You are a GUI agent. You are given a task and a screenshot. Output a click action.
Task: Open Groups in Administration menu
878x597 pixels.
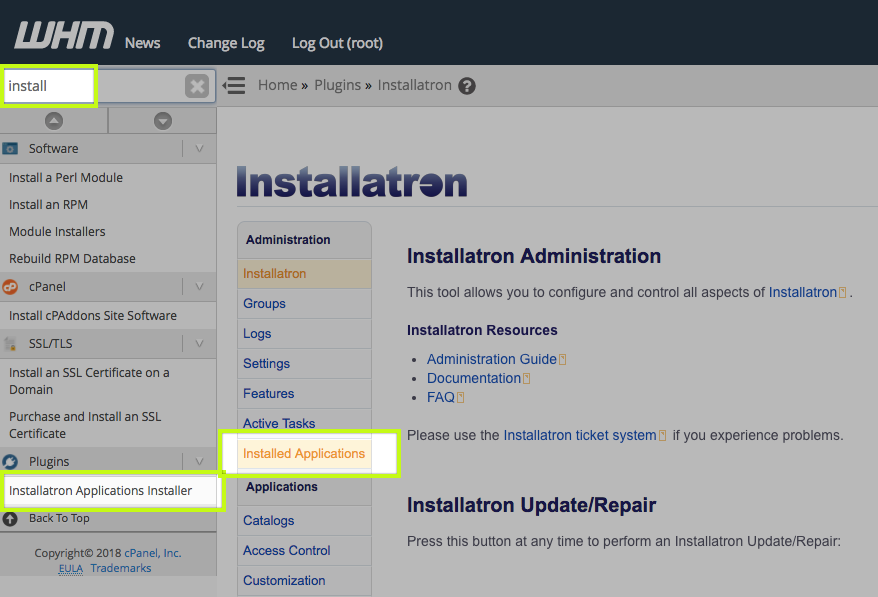304,304
